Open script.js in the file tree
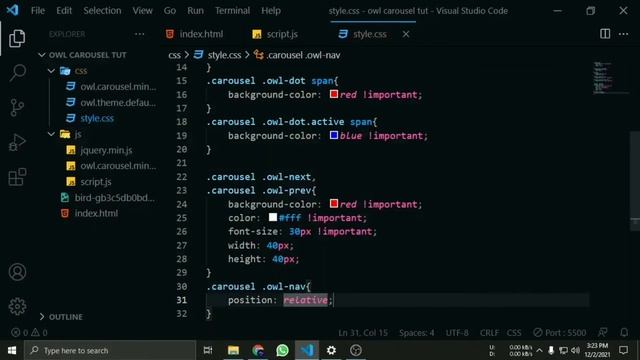Screen dimensions: 640x360 point(96,182)
